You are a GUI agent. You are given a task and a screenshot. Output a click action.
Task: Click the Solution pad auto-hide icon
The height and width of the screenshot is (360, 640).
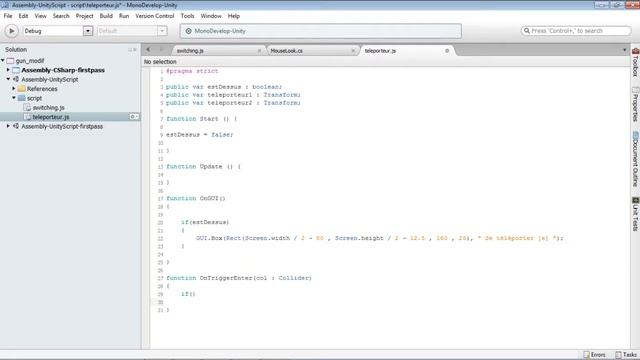(130, 49)
